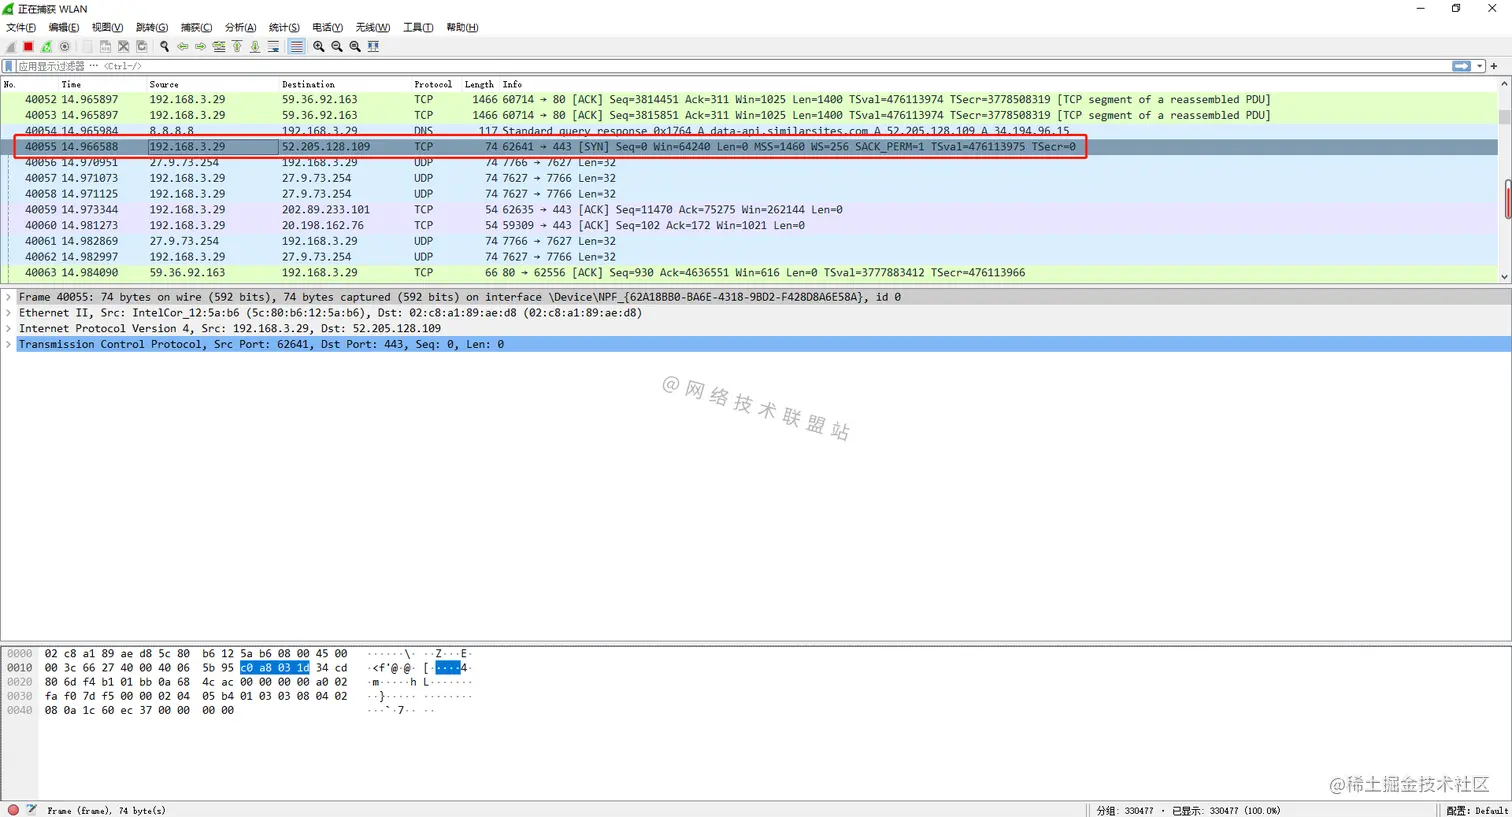
Task: Open the 编辑(E) menu
Action: pos(64,28)
